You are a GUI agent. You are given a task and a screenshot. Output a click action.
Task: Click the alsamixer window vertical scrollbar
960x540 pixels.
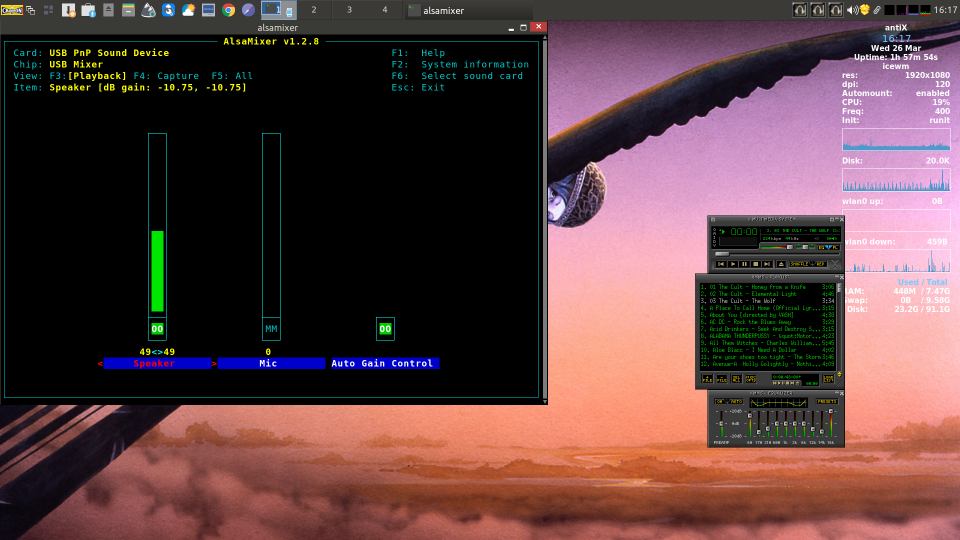(x=545, y=219)
